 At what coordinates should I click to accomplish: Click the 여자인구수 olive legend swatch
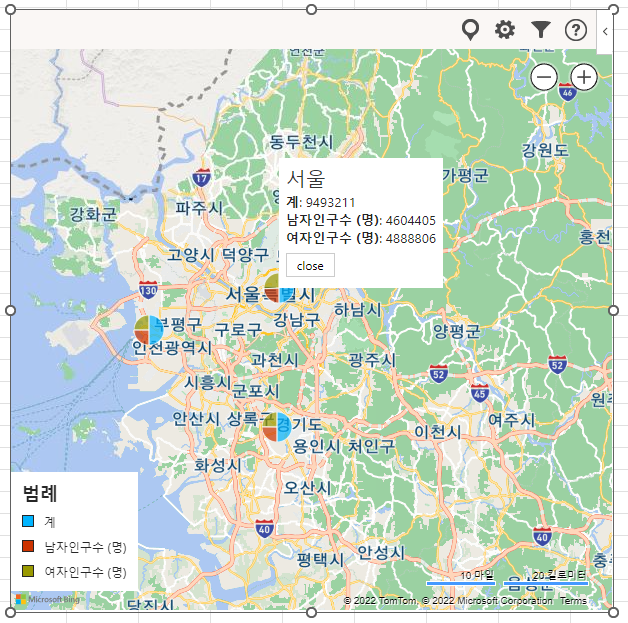28,571
